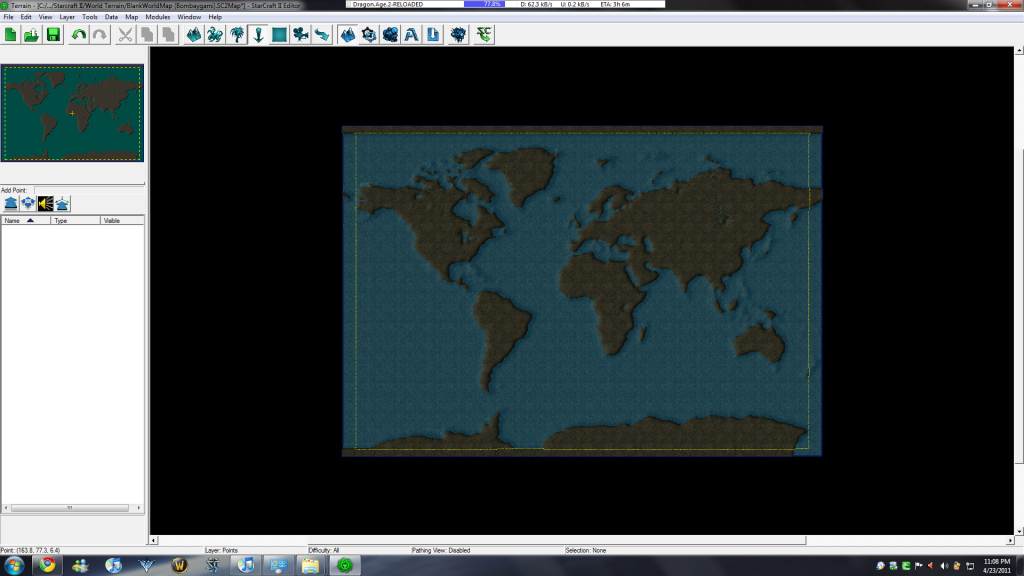Click the taskbar clock showing 11:08 PM
Image resolution: width=1024 pixels, height=576 pixels.
997,566
